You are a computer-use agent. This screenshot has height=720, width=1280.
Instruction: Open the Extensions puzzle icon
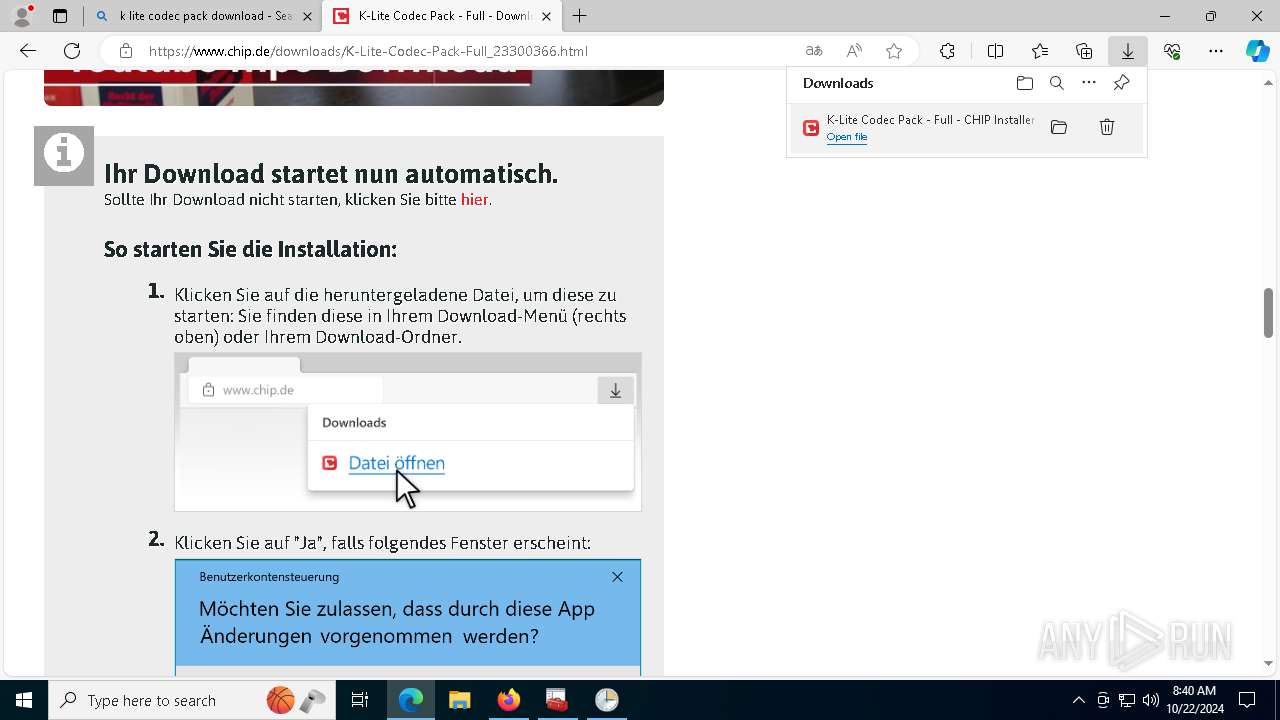pos(947,51)
